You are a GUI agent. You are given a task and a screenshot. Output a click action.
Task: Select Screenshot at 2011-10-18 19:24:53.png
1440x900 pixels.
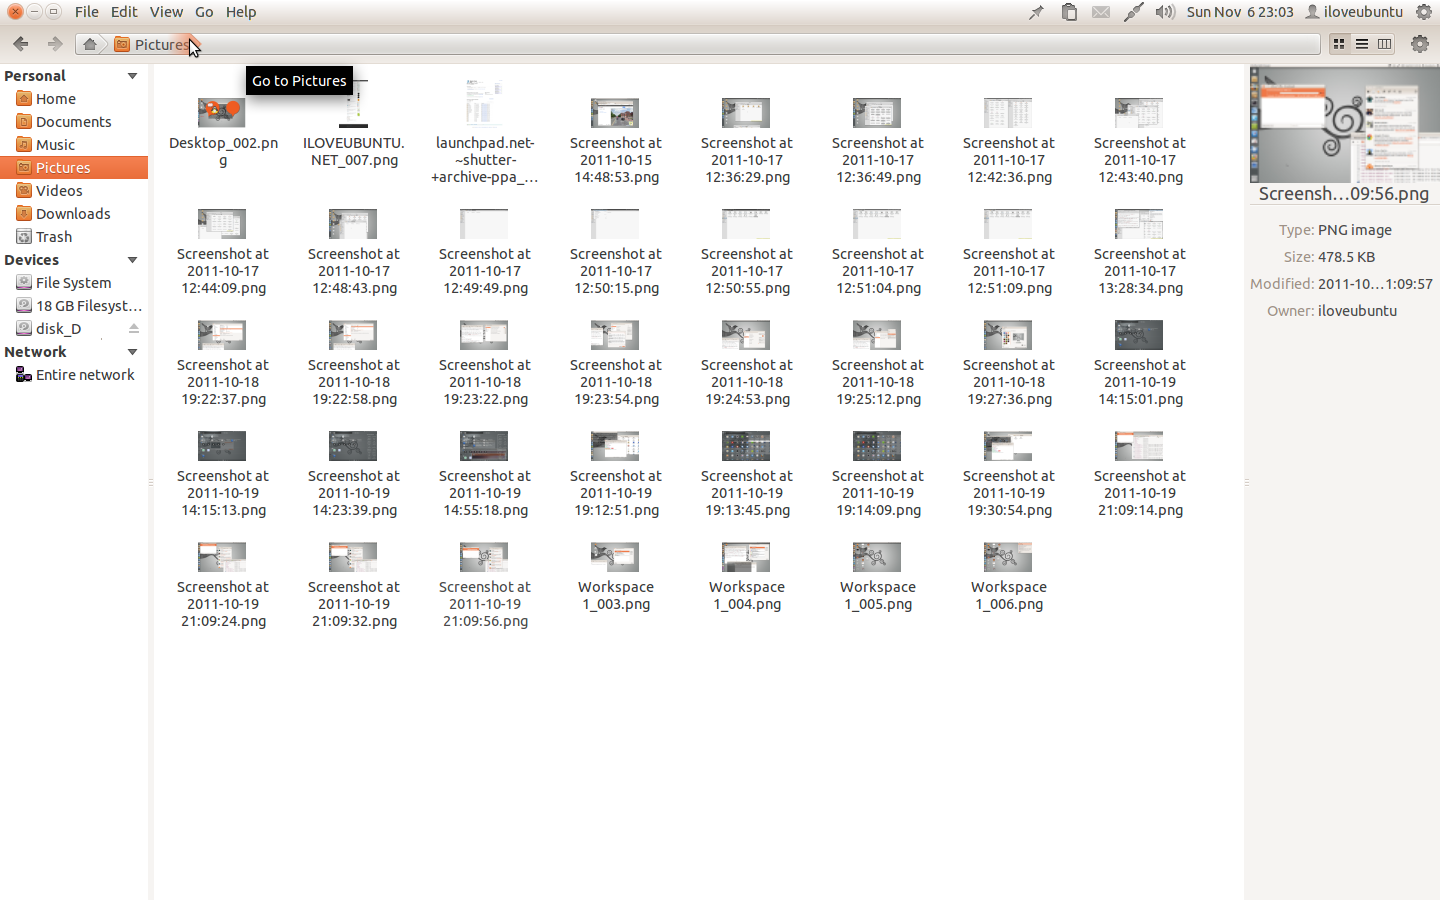pos(746,364)
